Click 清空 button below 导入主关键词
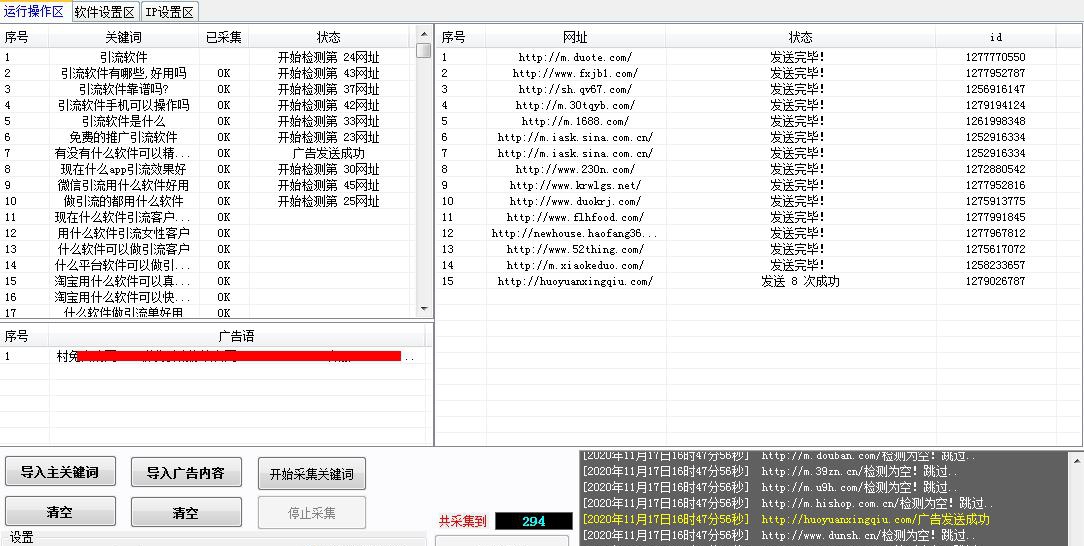Image resolution: width=1084 pixels, height=546 pixels. pyautogui.click(x=59, y=513)
